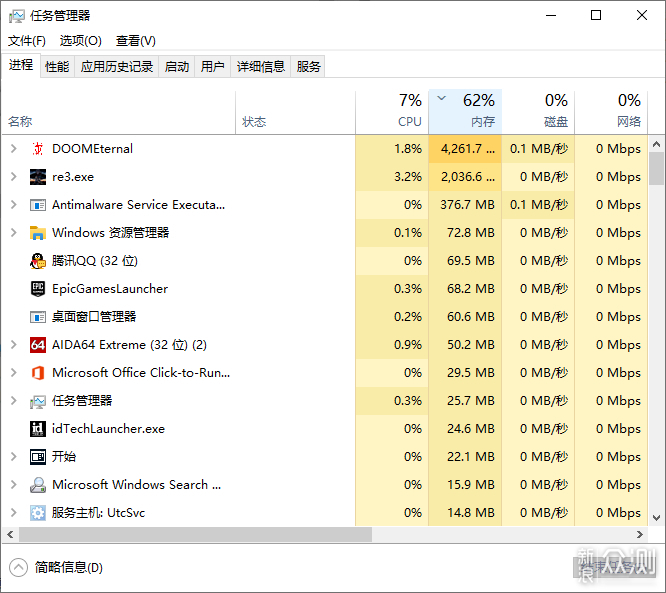Screen dimensions: 666x593
Task: Click the Microsoft Office Click-to-Run icon
Action: pyautogui.click(x=38, y=373)
